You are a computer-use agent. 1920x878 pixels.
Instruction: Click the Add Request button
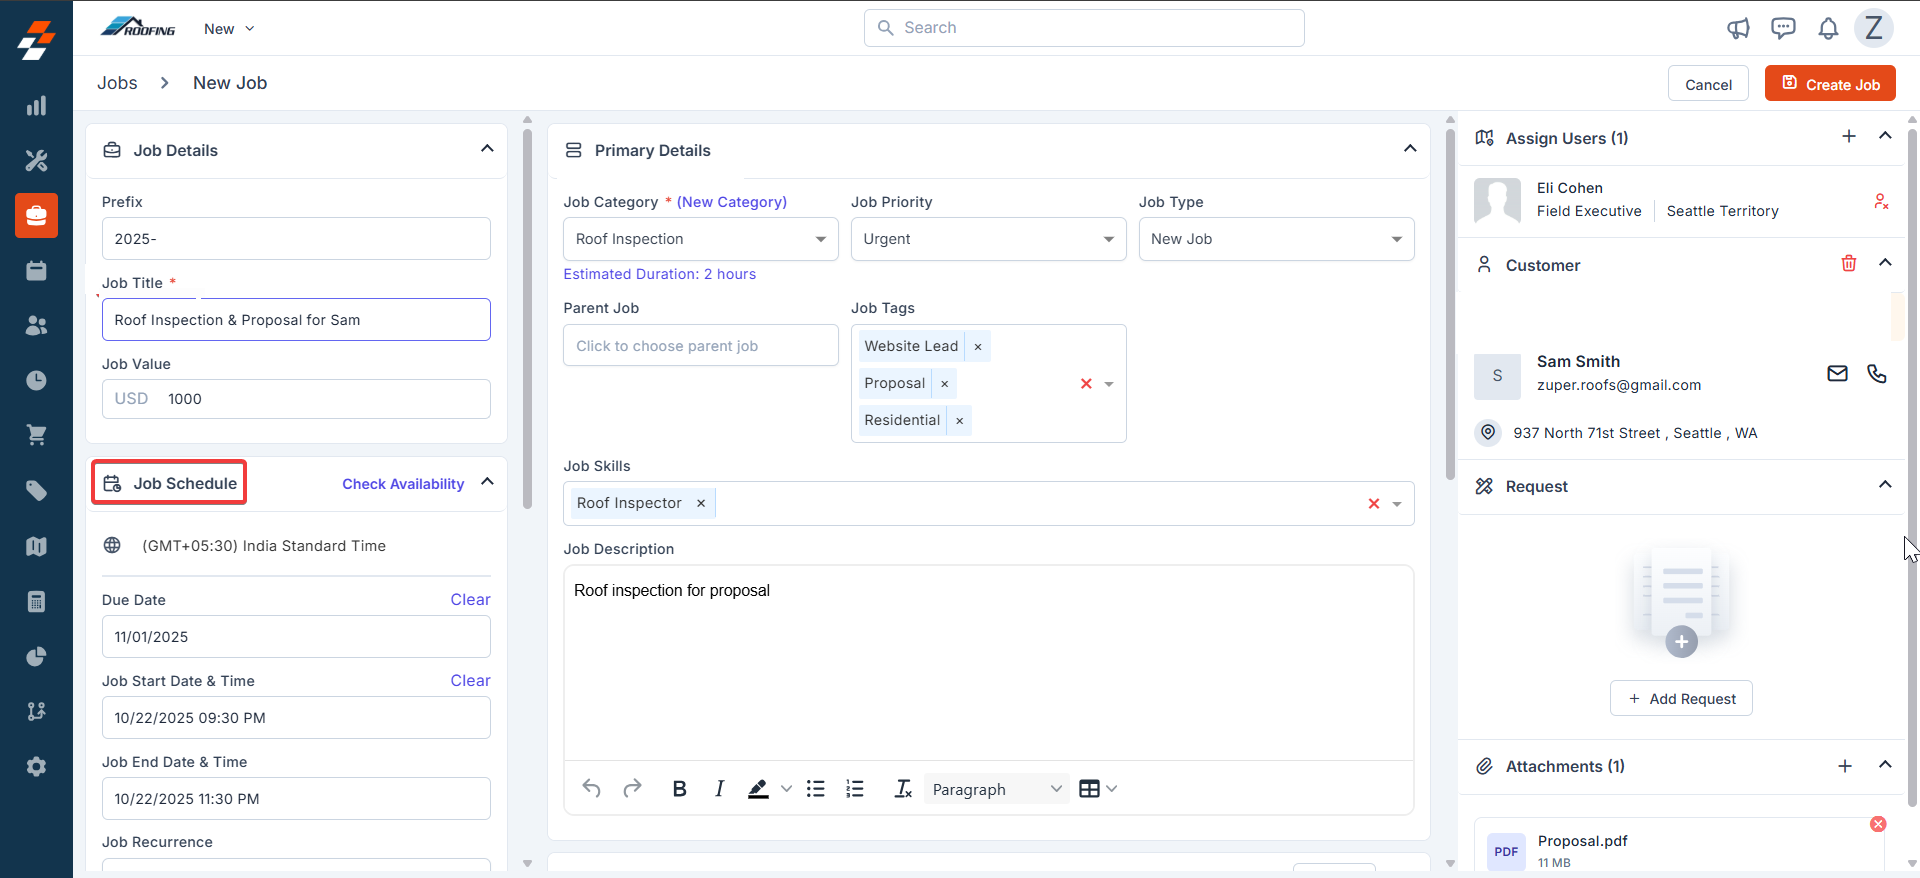(x=1681, y=698)
